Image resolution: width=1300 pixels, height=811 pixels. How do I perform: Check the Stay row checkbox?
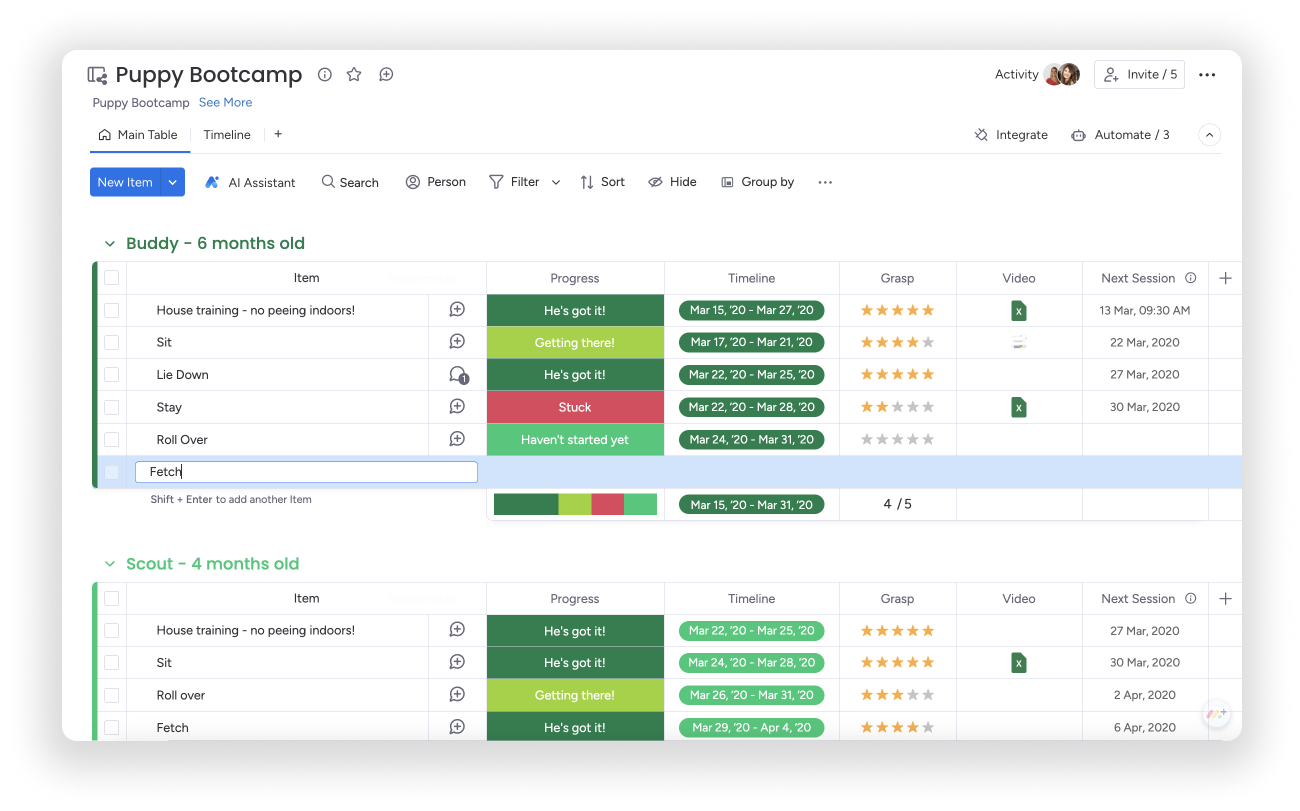(x=111, y=407)
